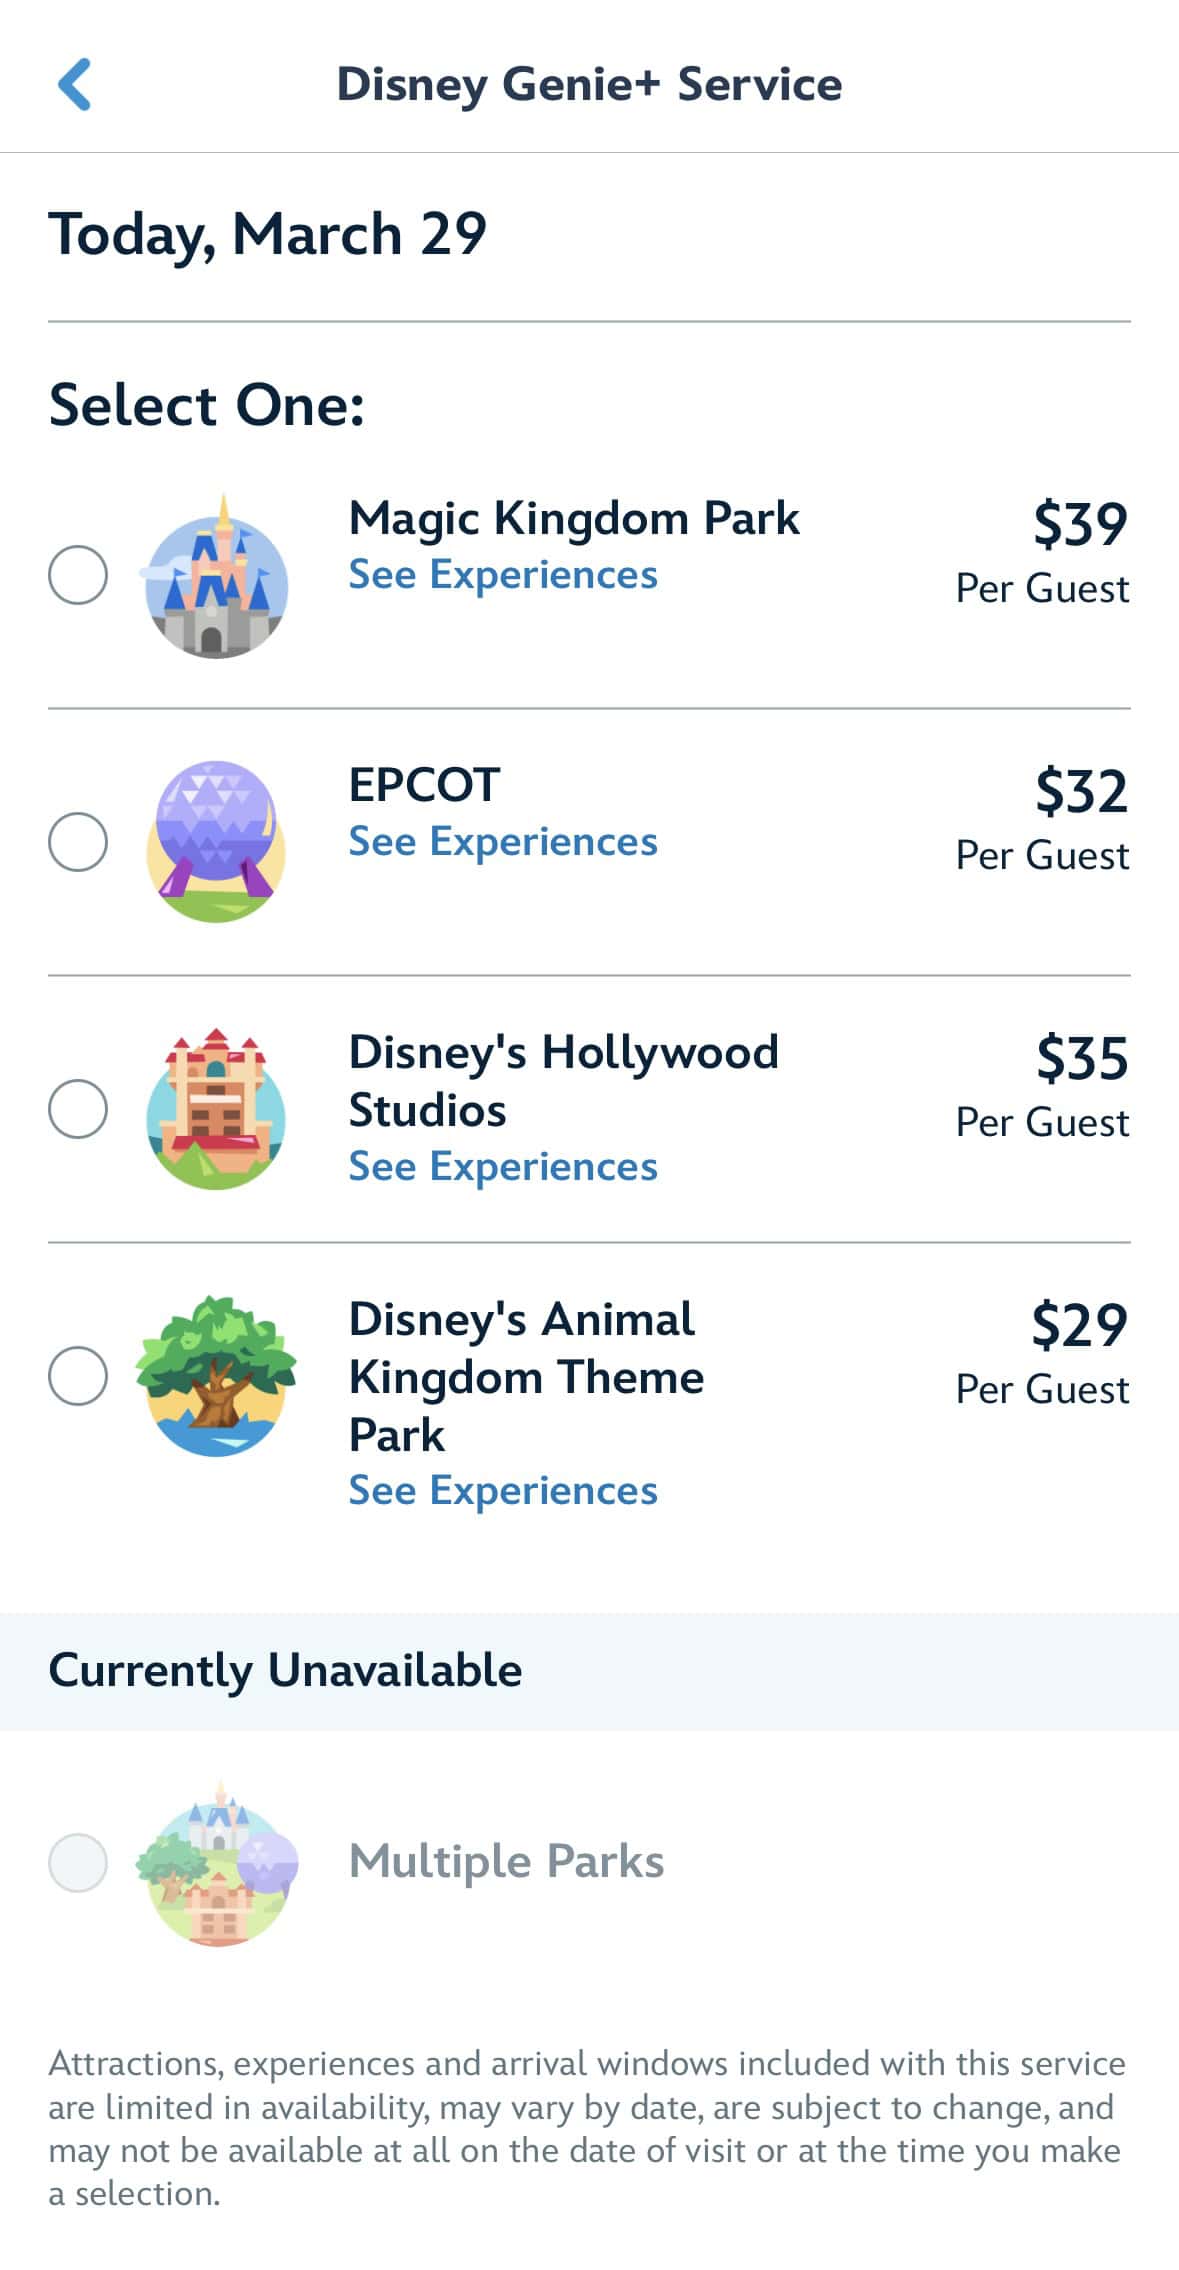
Task: Choose the Disney's Hollywood Studios radio button
Action: (78, 1108)
